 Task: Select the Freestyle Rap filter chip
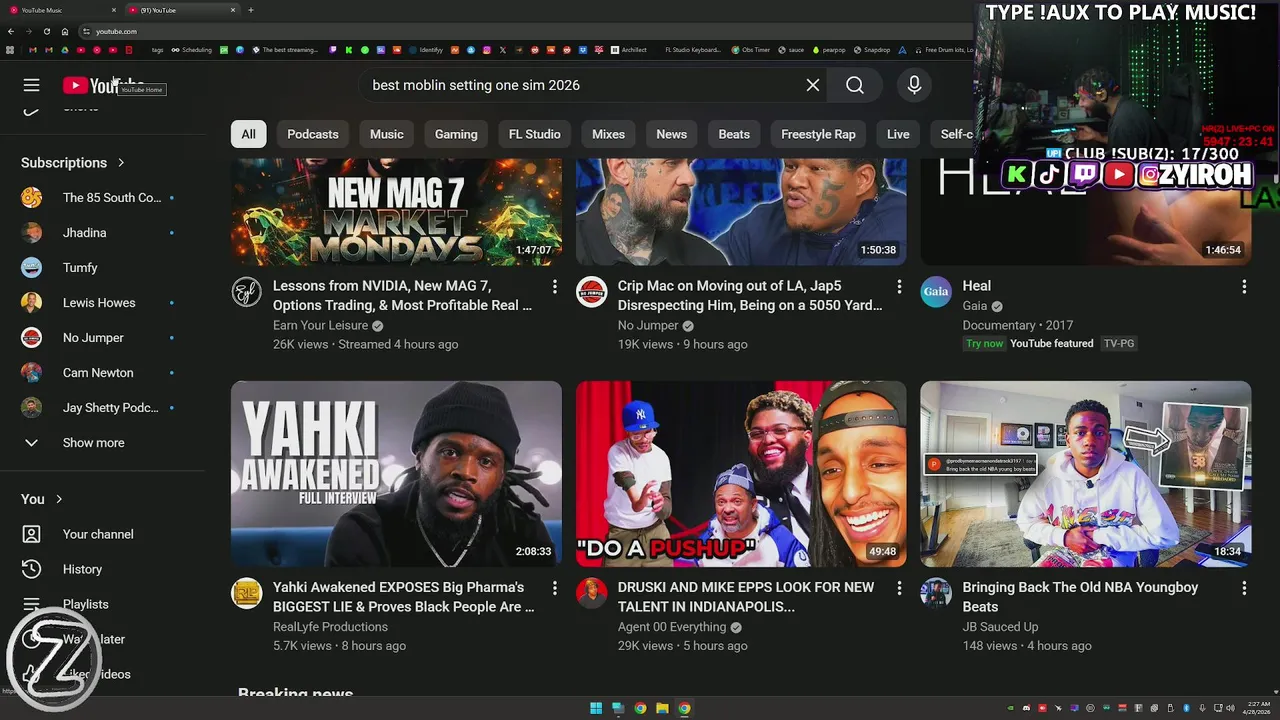pos(818,134)
